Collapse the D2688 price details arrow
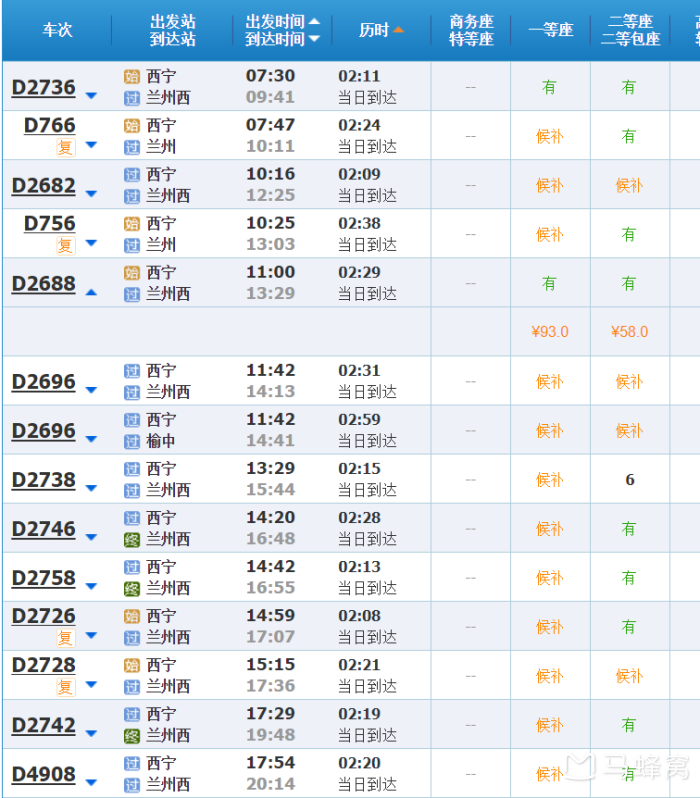This screenshot has height=798, width=700. tap(91, 292)
